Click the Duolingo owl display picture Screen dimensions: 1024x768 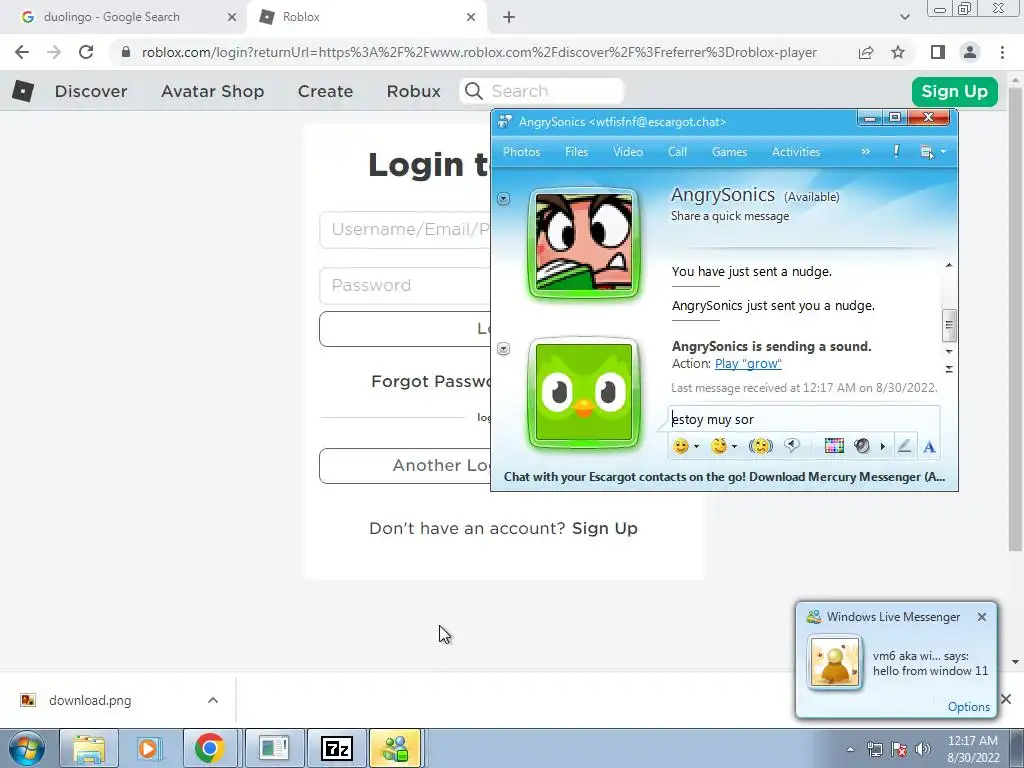584,393
